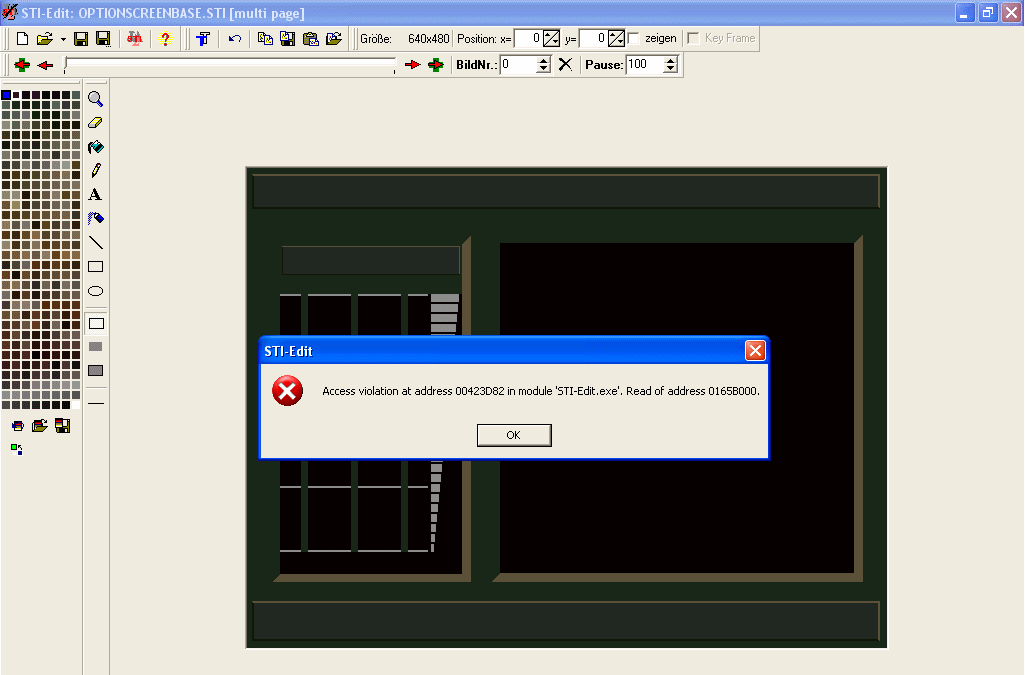This screenshot has height=675, width=1025.
Task: Pick the paint bucket fill tool
Action: click(x=96, y=147)
